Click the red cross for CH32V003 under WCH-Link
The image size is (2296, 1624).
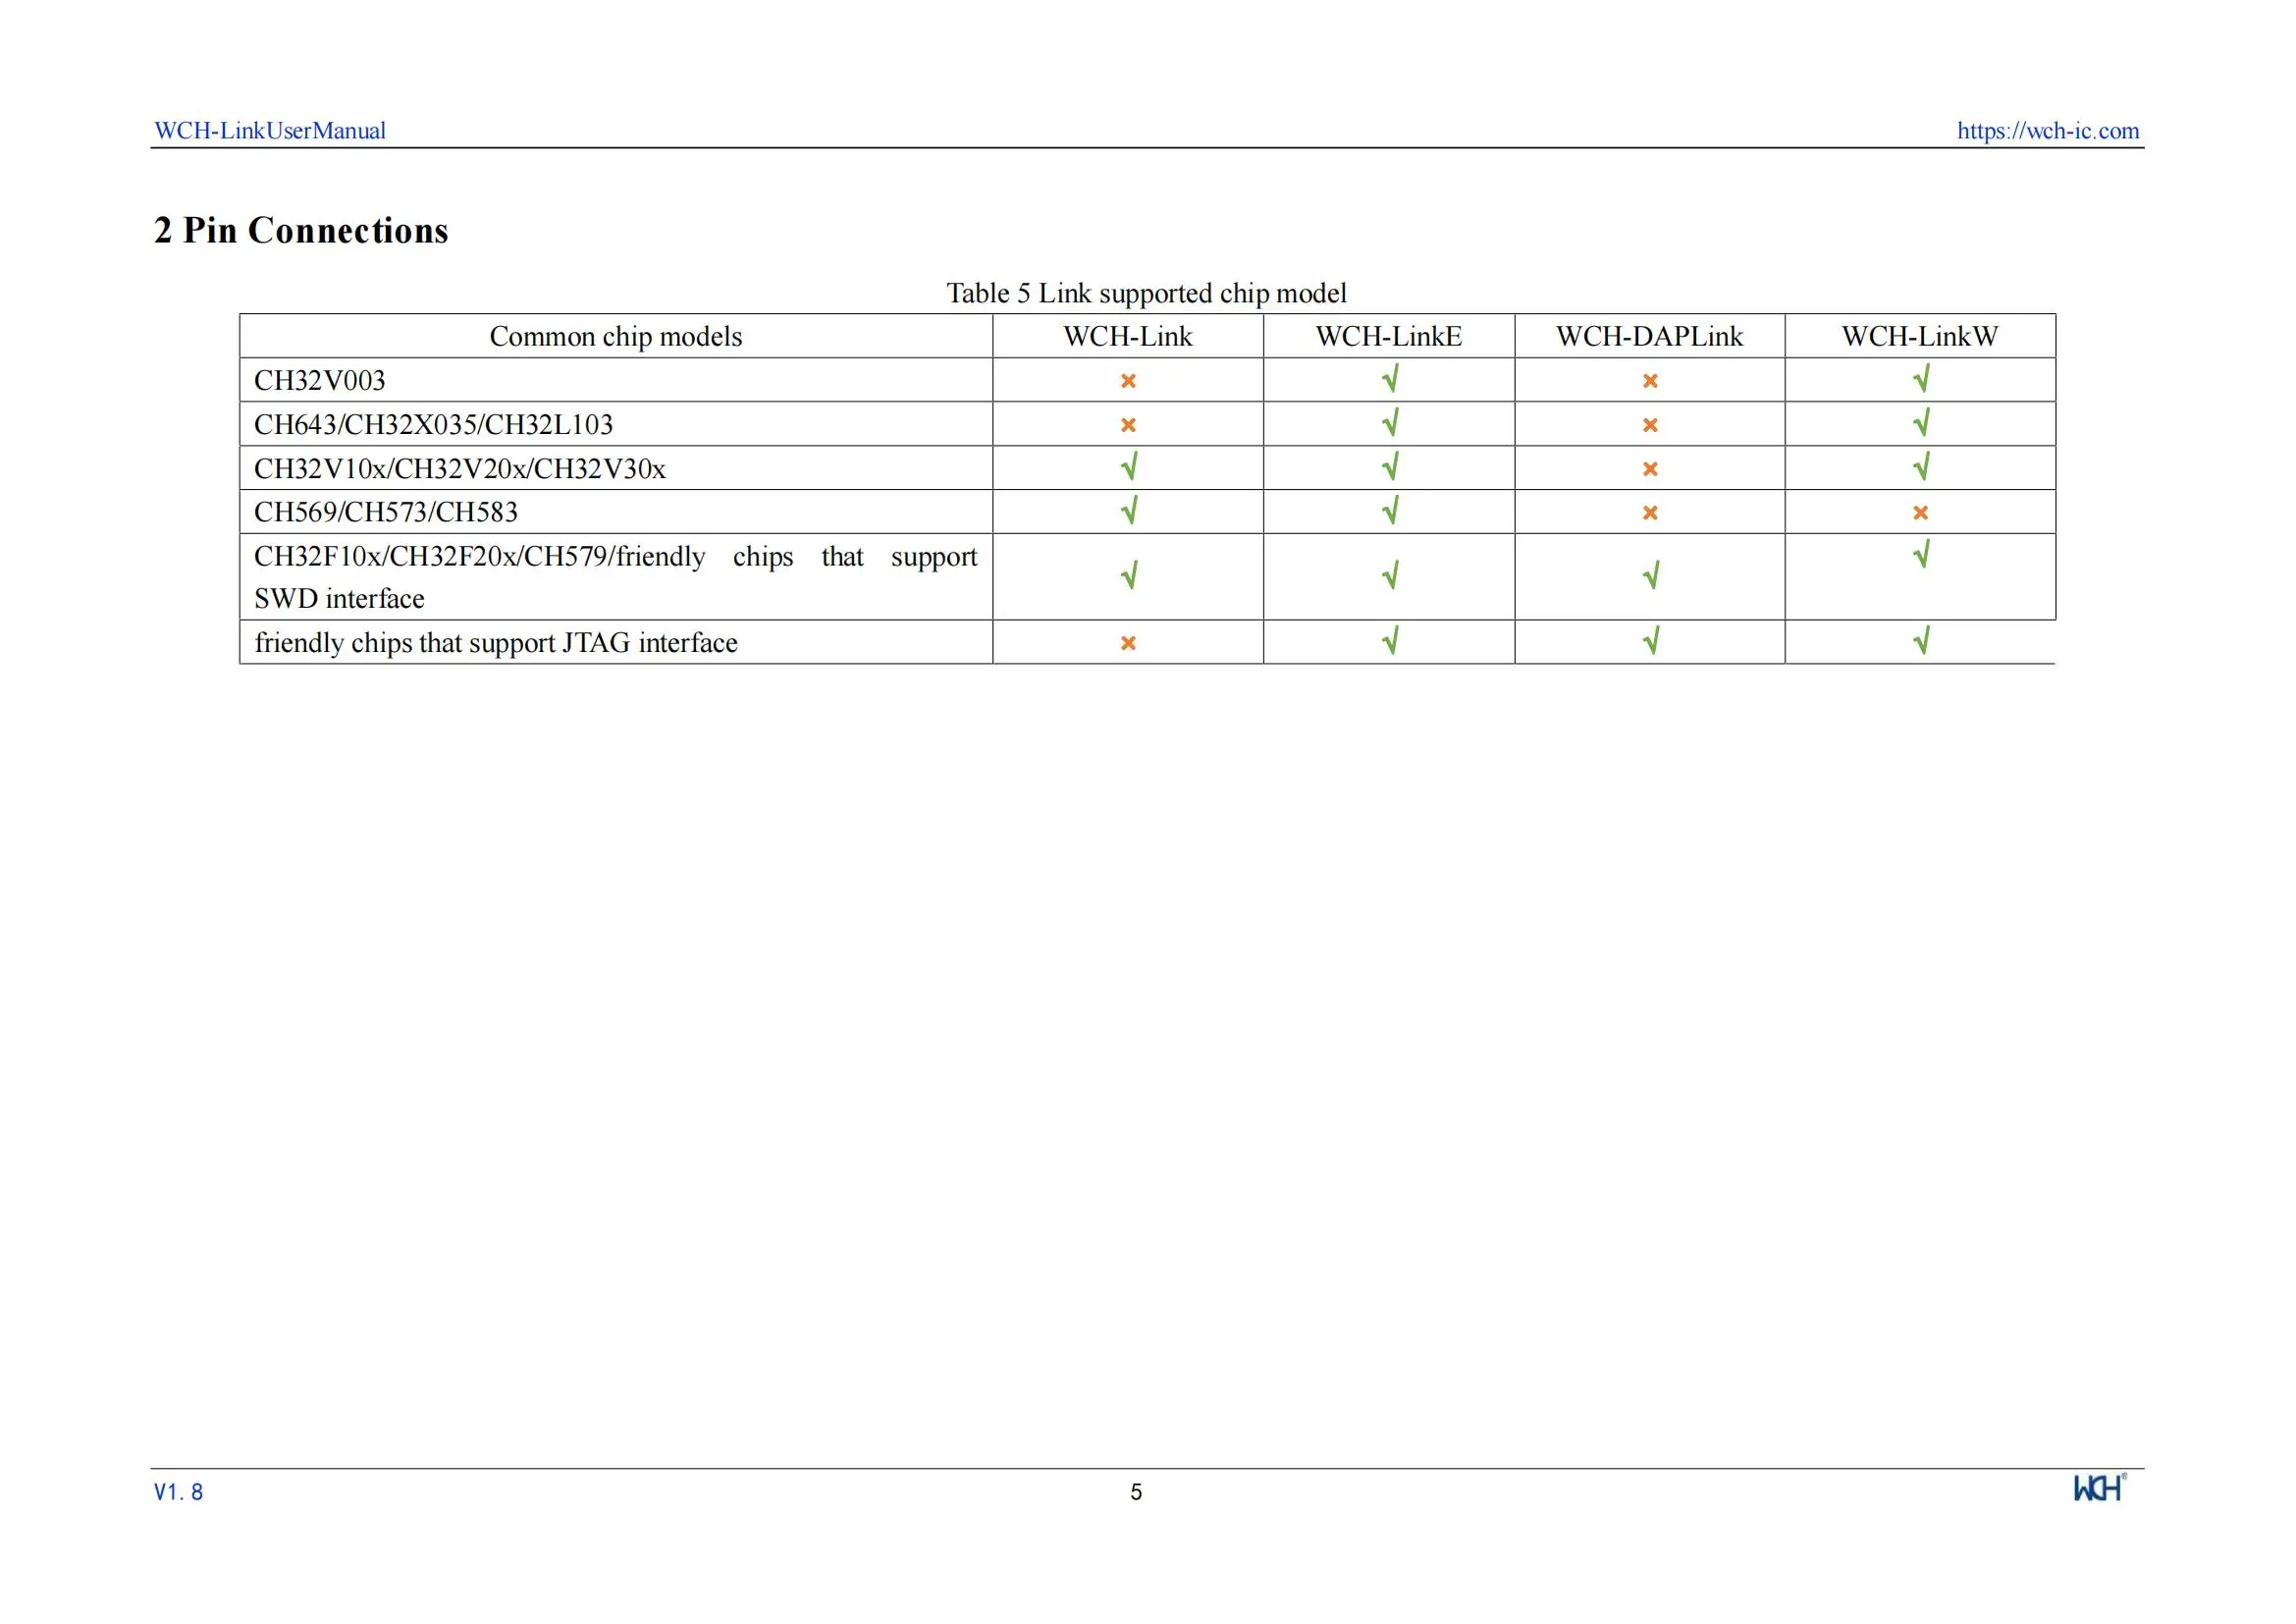(1128, 381)
